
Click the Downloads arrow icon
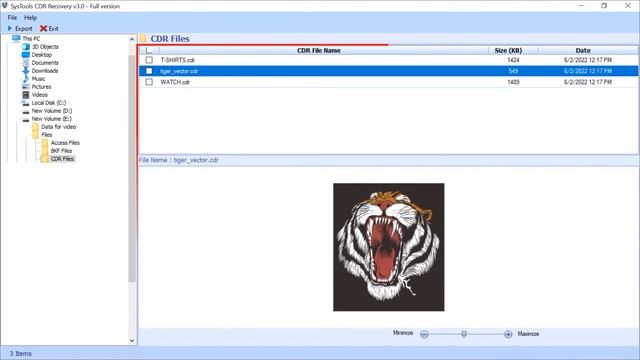coord(26,71)
